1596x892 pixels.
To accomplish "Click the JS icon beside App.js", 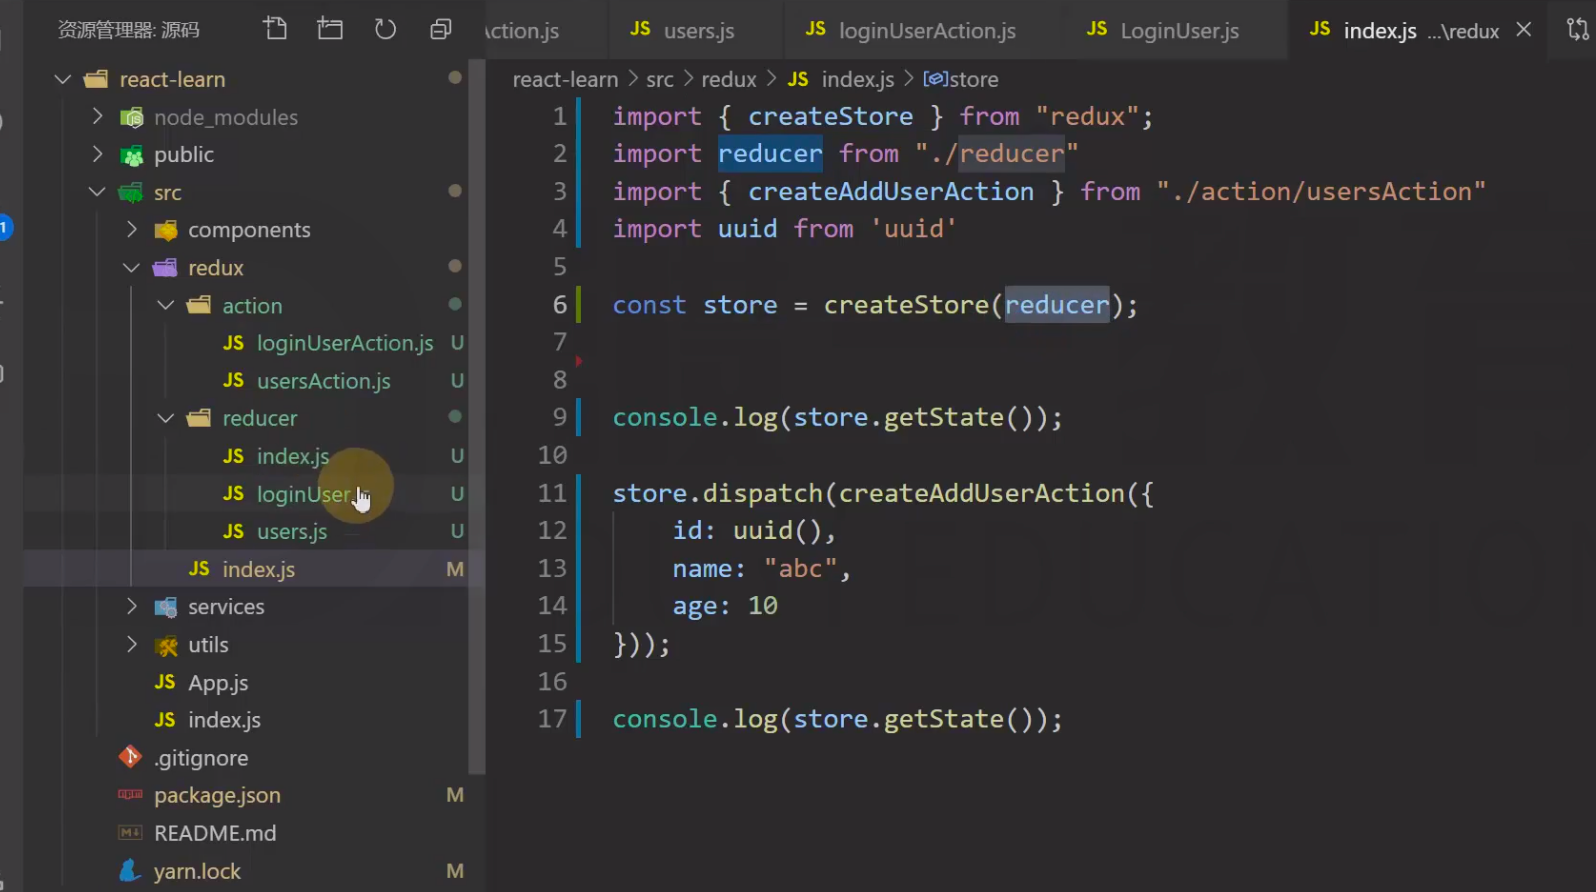I will pyautogui.click(x=165, y=681).
